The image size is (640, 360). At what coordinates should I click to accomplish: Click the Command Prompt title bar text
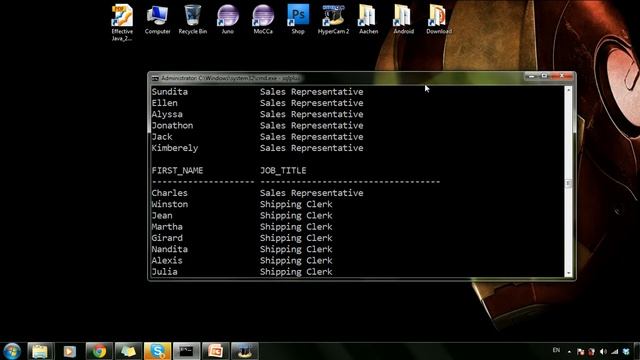coord(231,78)
